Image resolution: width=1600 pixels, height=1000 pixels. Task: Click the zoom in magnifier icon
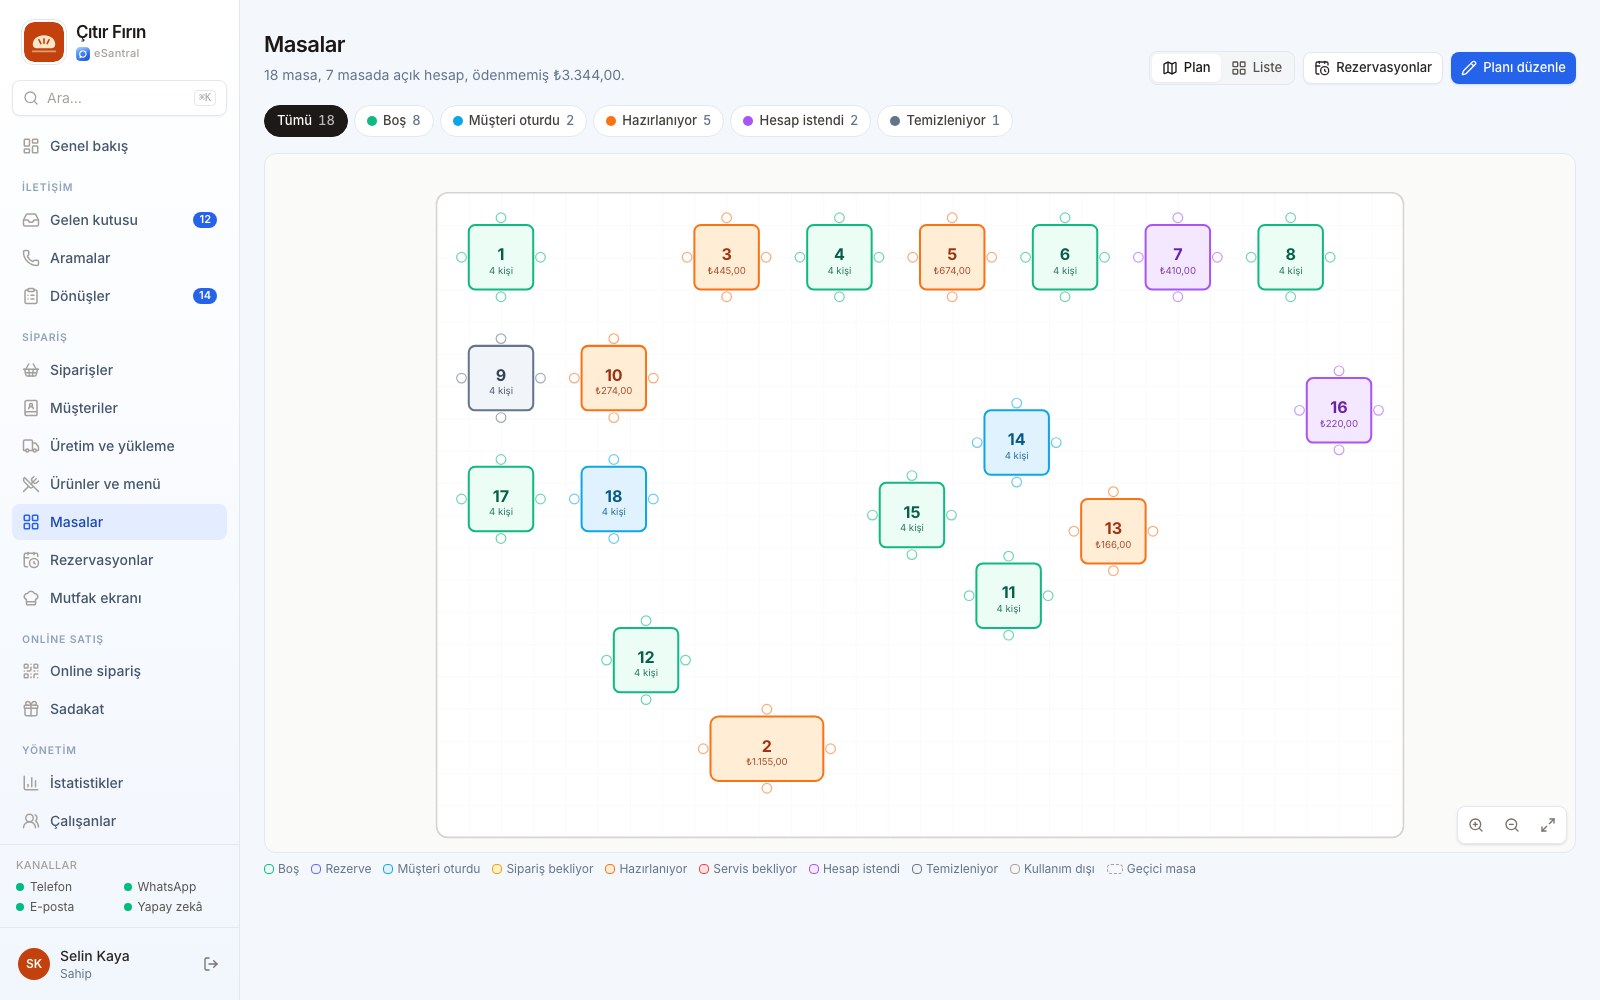pyautogui.click(x=1476, y=825)
